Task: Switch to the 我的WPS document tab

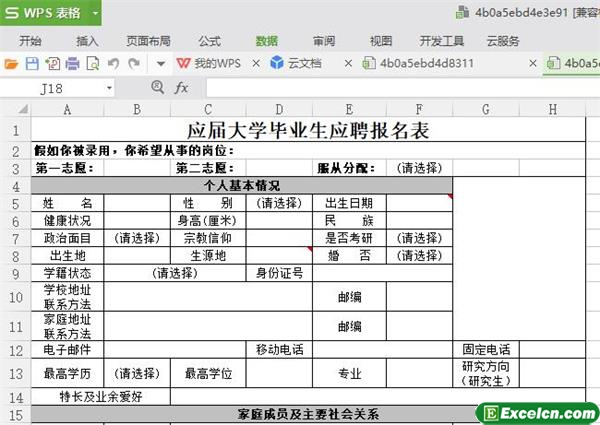Action: click(x=209, y=64)
